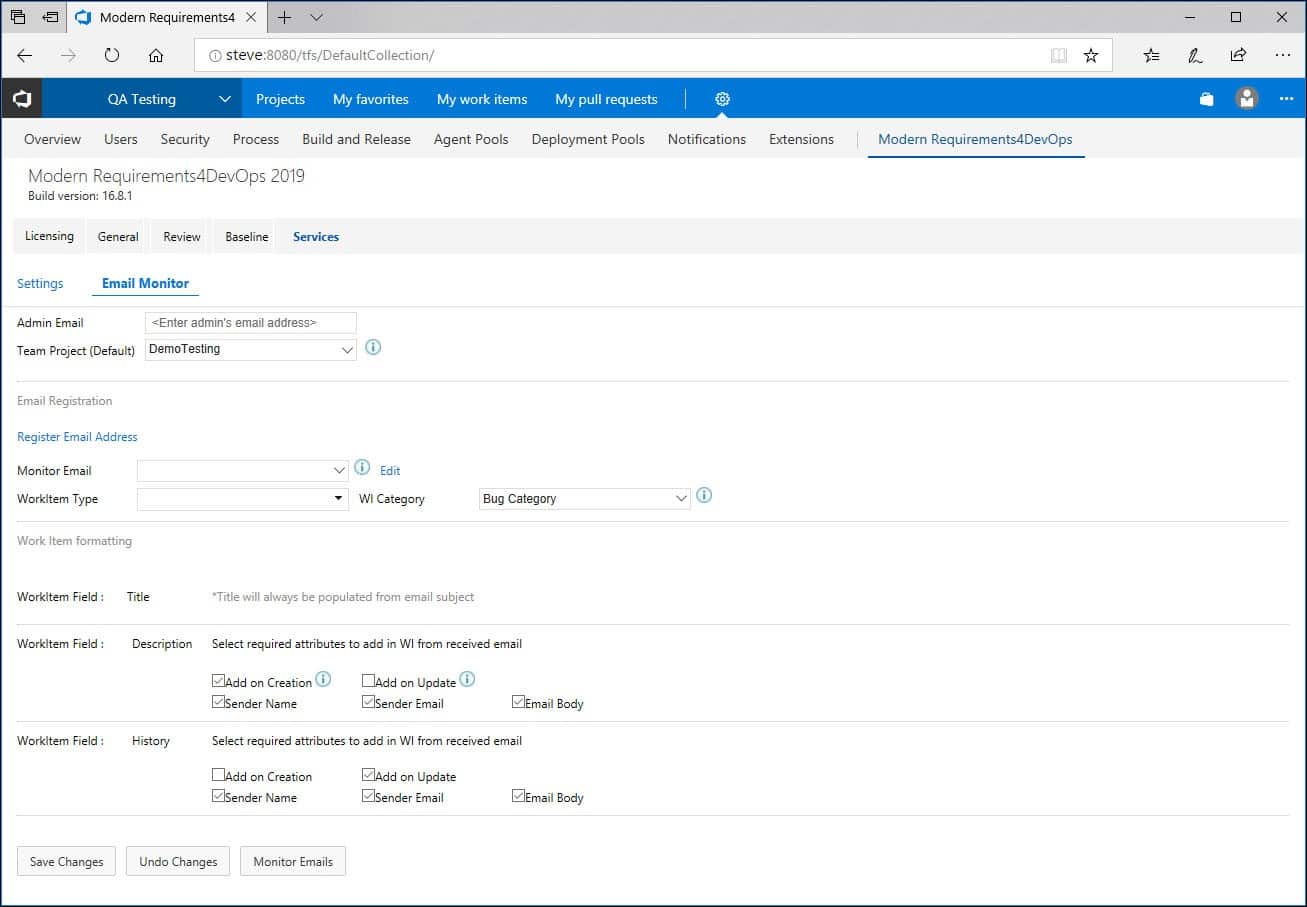
Task: Add page to favorites star
Action: [x=1091, y=55]
